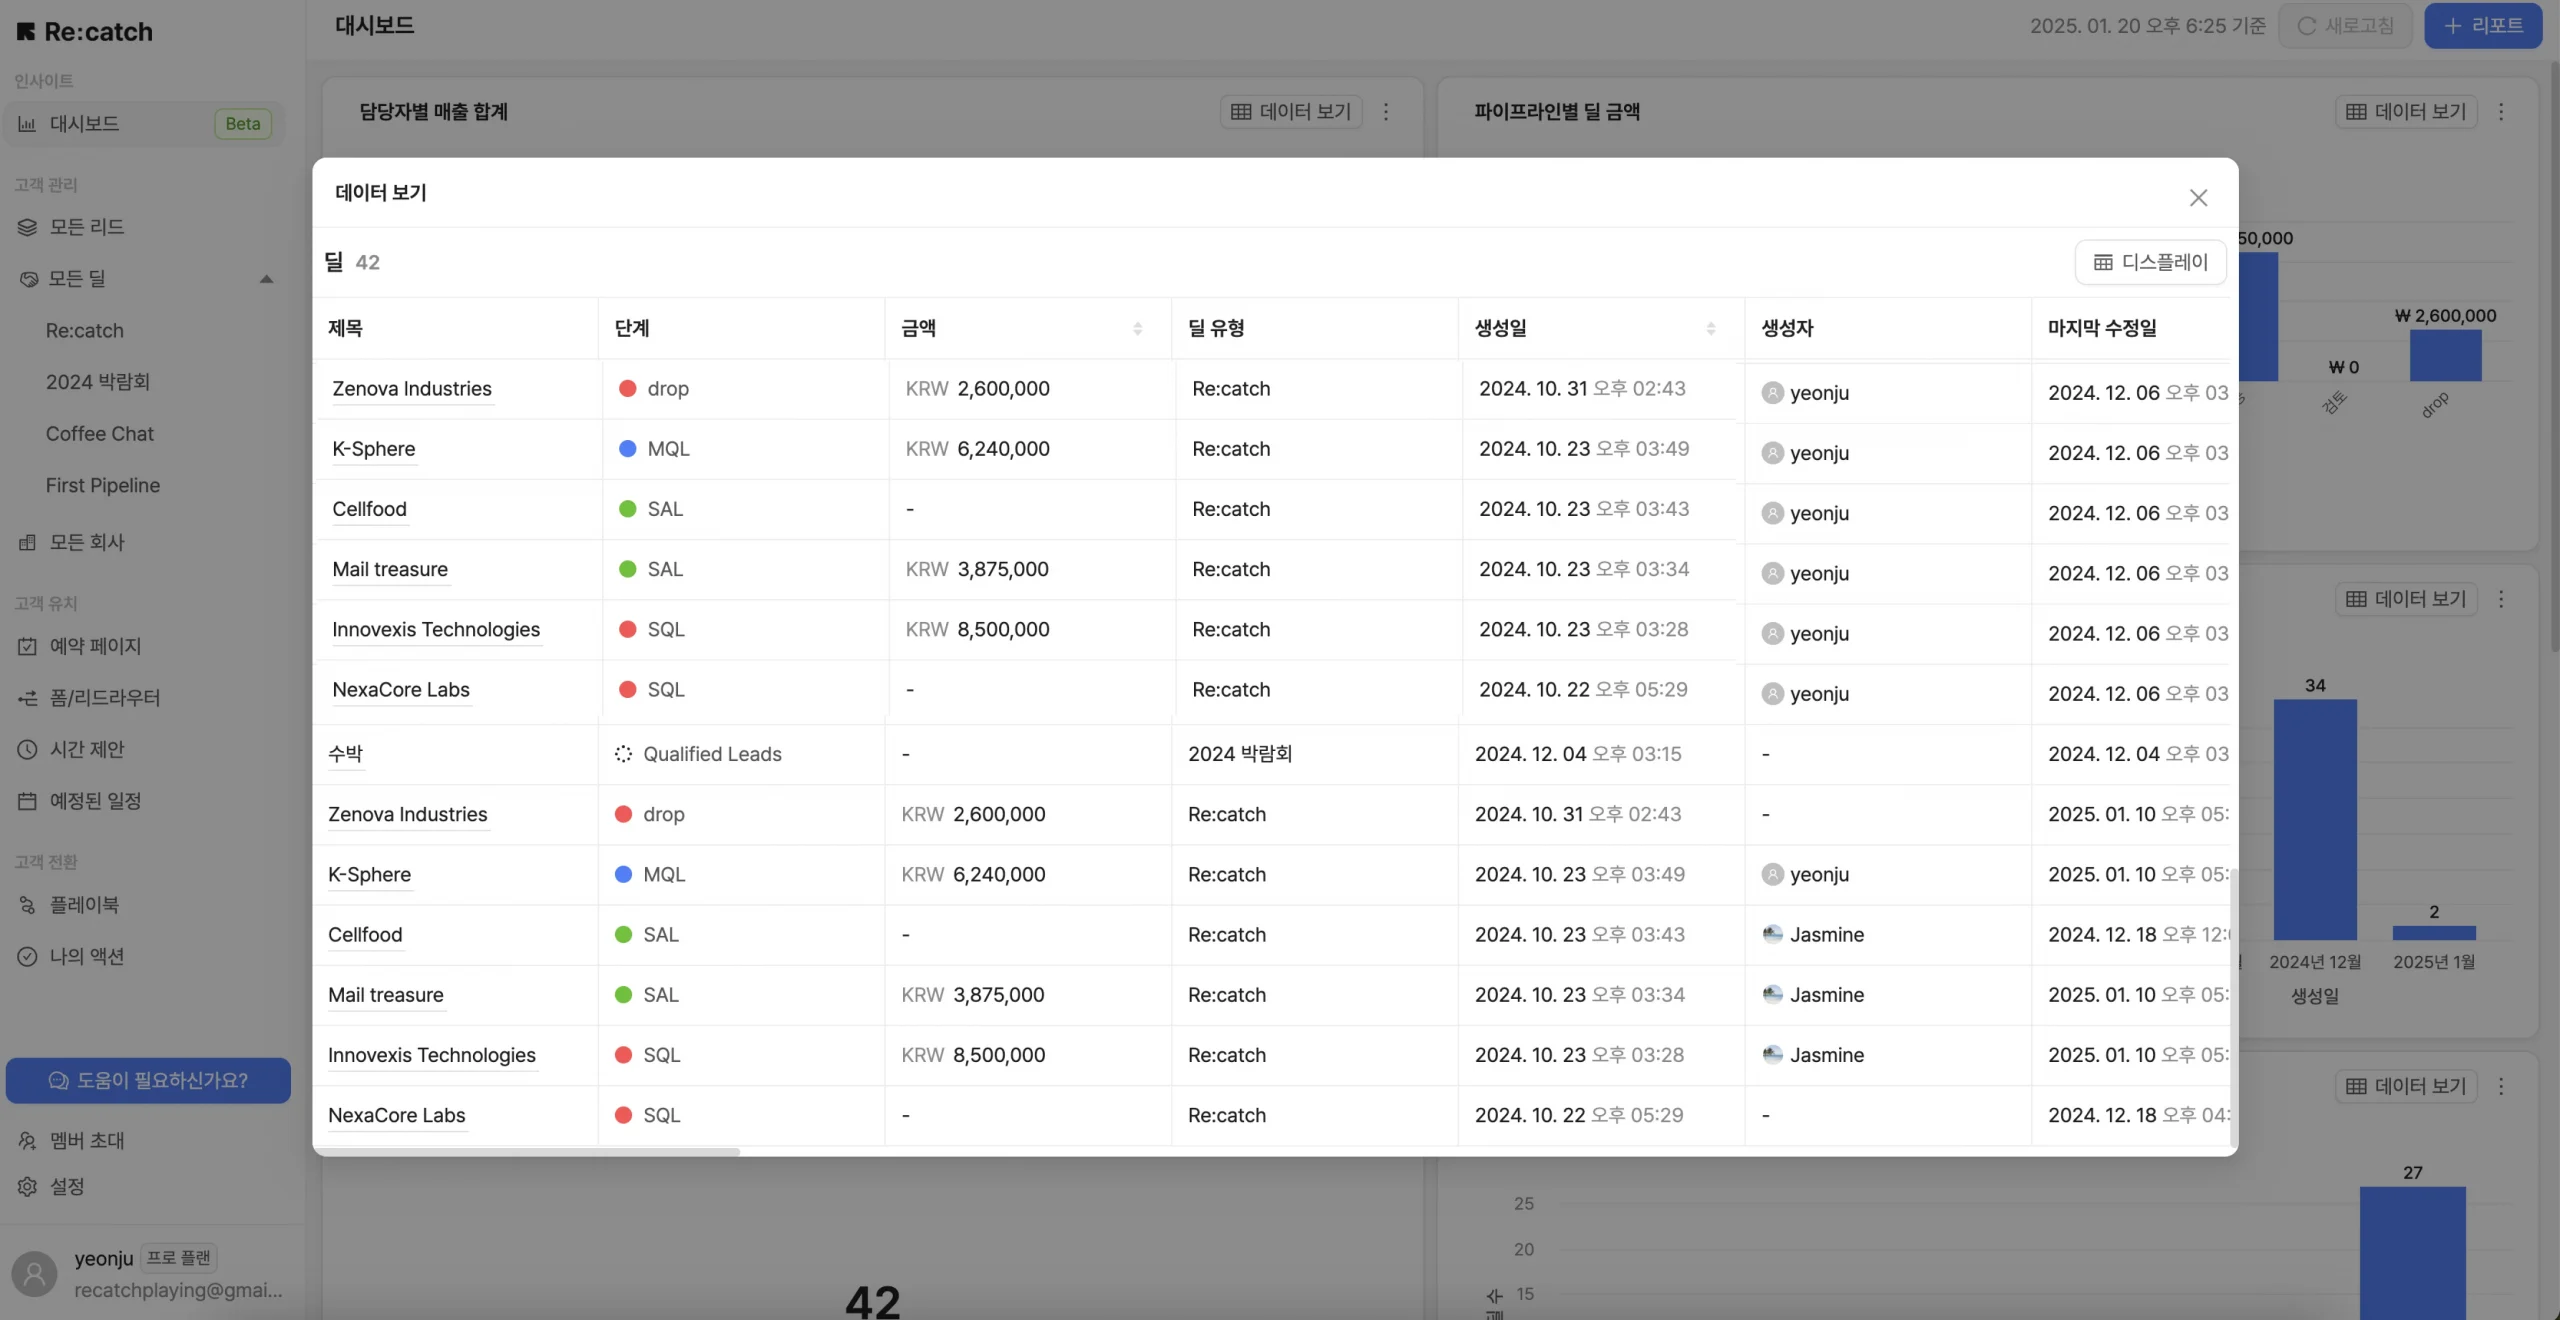The width and height of the screenshot is (2560, 1320).
Task: Open 나의 액션 from sidebar
Action: coord(86,957)
